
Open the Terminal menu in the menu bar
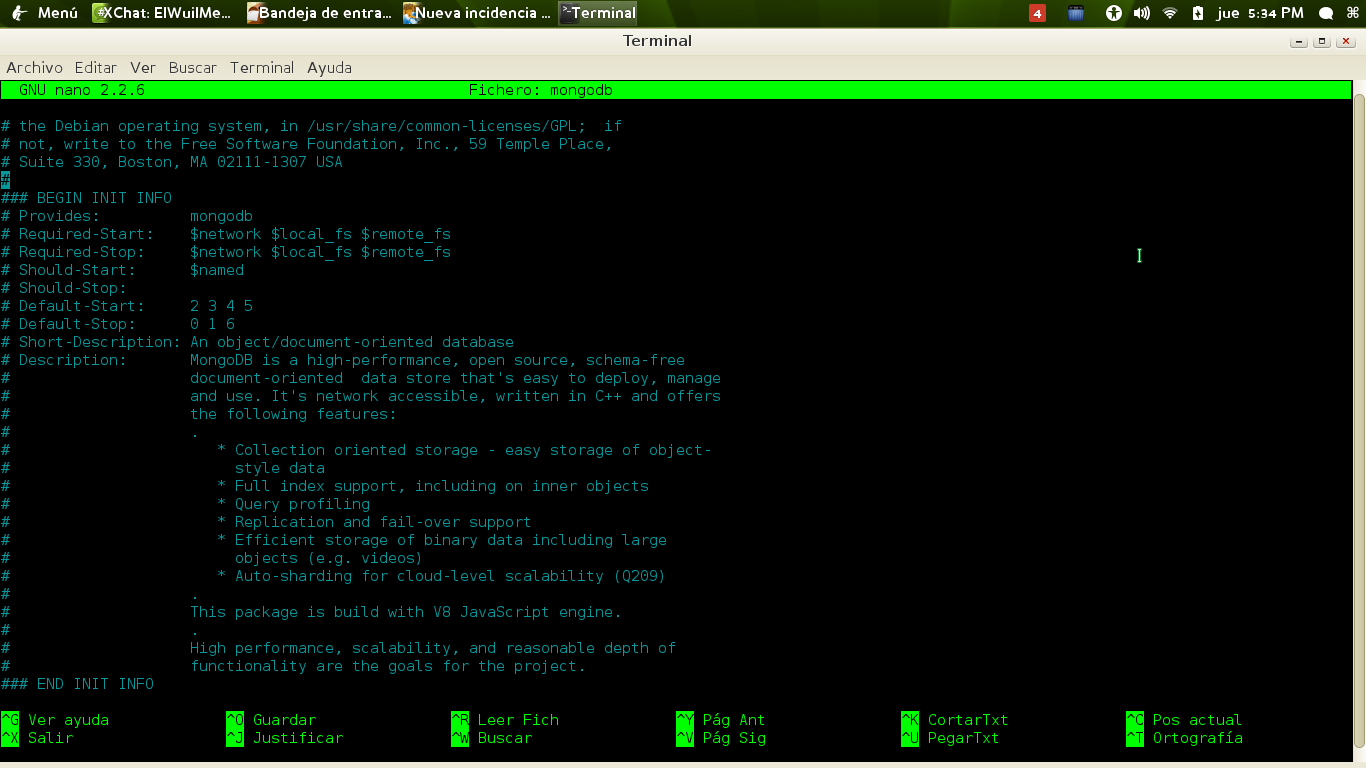[262, 67]
